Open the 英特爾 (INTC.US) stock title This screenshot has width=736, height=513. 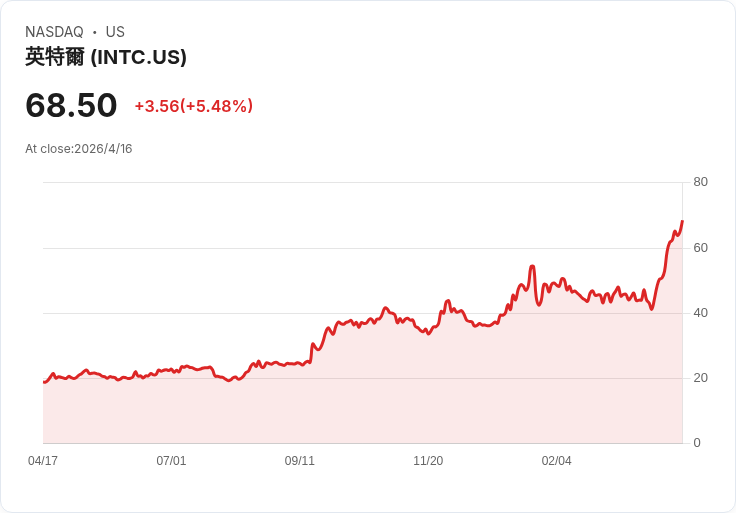click(x=106, y=57)
